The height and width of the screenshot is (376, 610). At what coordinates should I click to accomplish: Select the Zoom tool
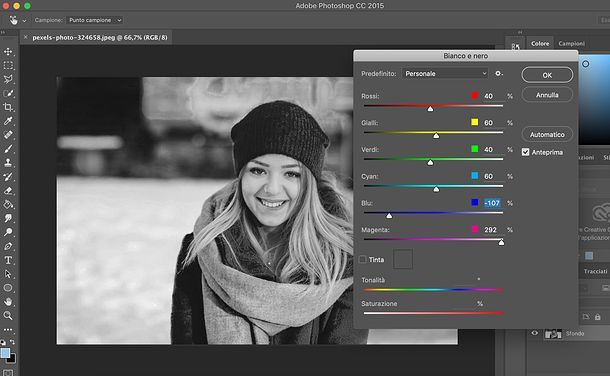pos(8,315)
